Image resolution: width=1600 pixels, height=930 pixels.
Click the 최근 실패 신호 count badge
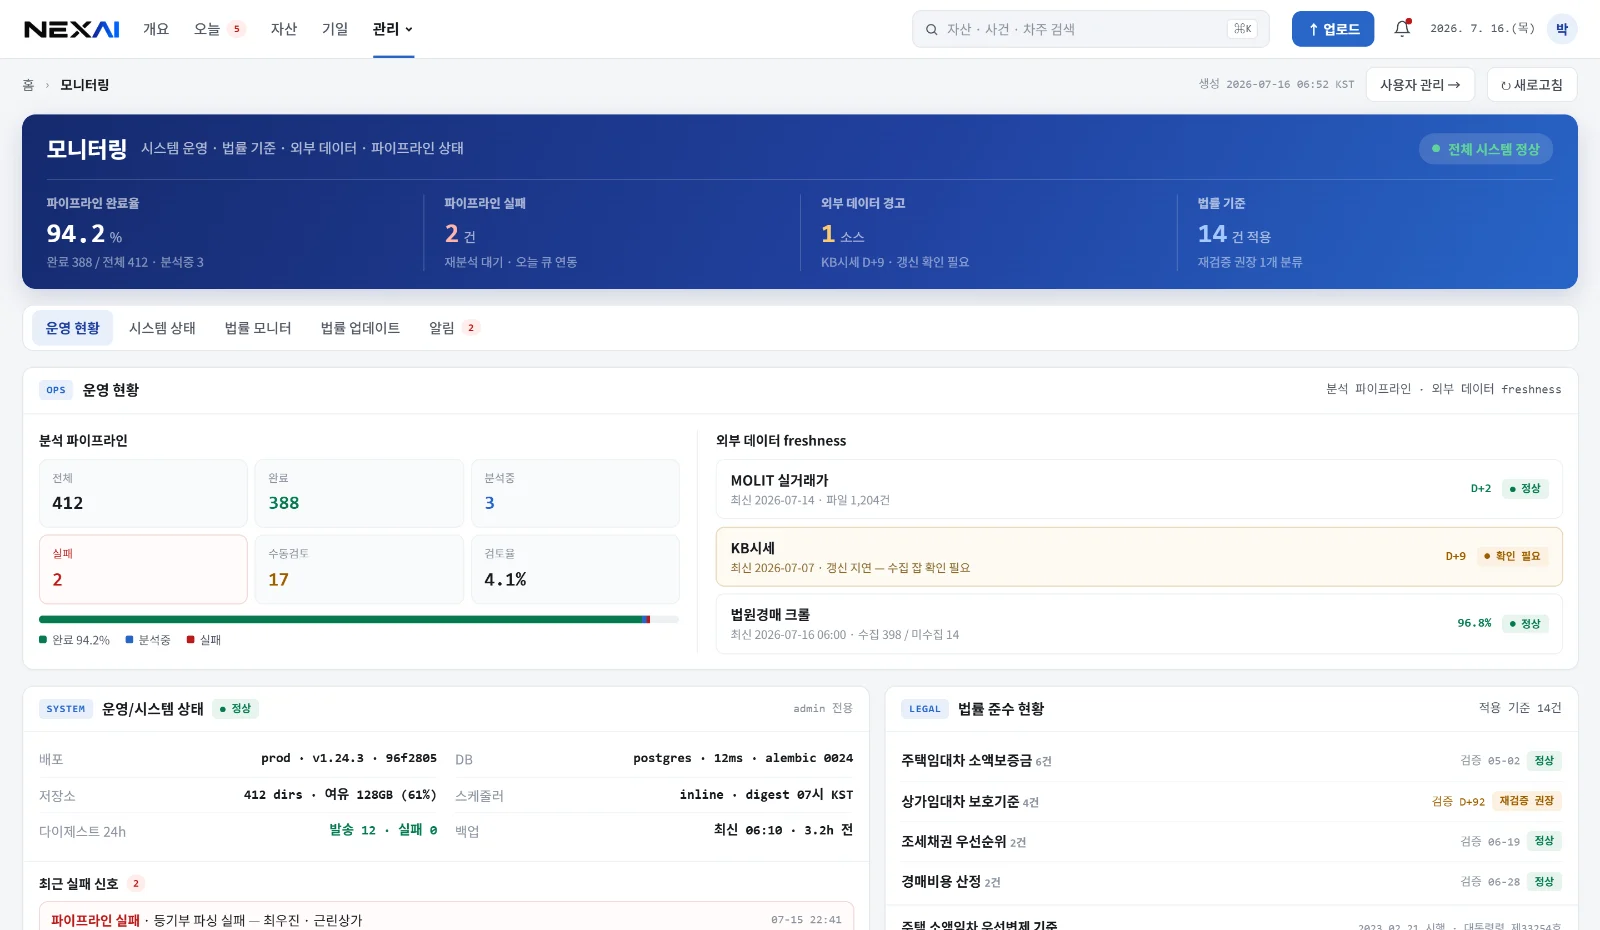tap(136, 884)
